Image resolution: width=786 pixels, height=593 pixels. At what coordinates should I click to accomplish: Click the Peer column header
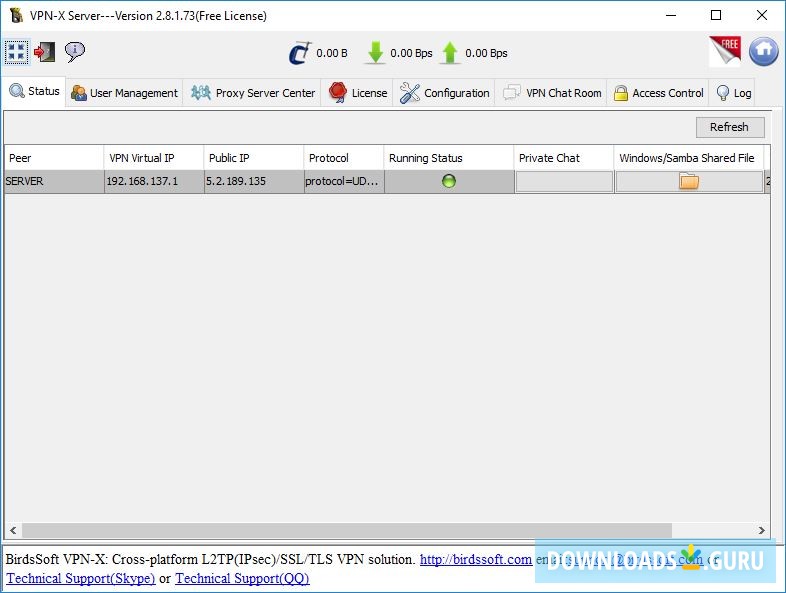54,158
